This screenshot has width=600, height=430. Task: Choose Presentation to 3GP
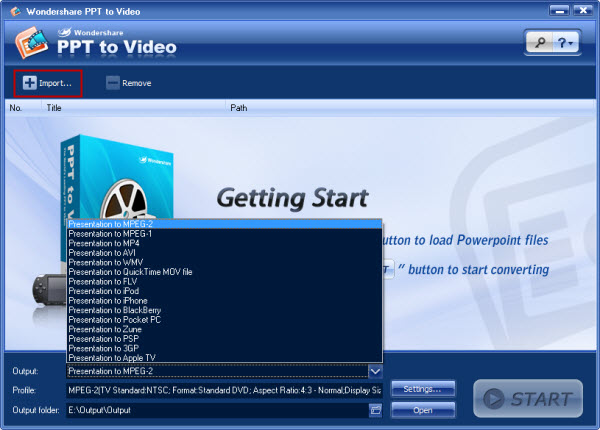[x=225, y=349]
